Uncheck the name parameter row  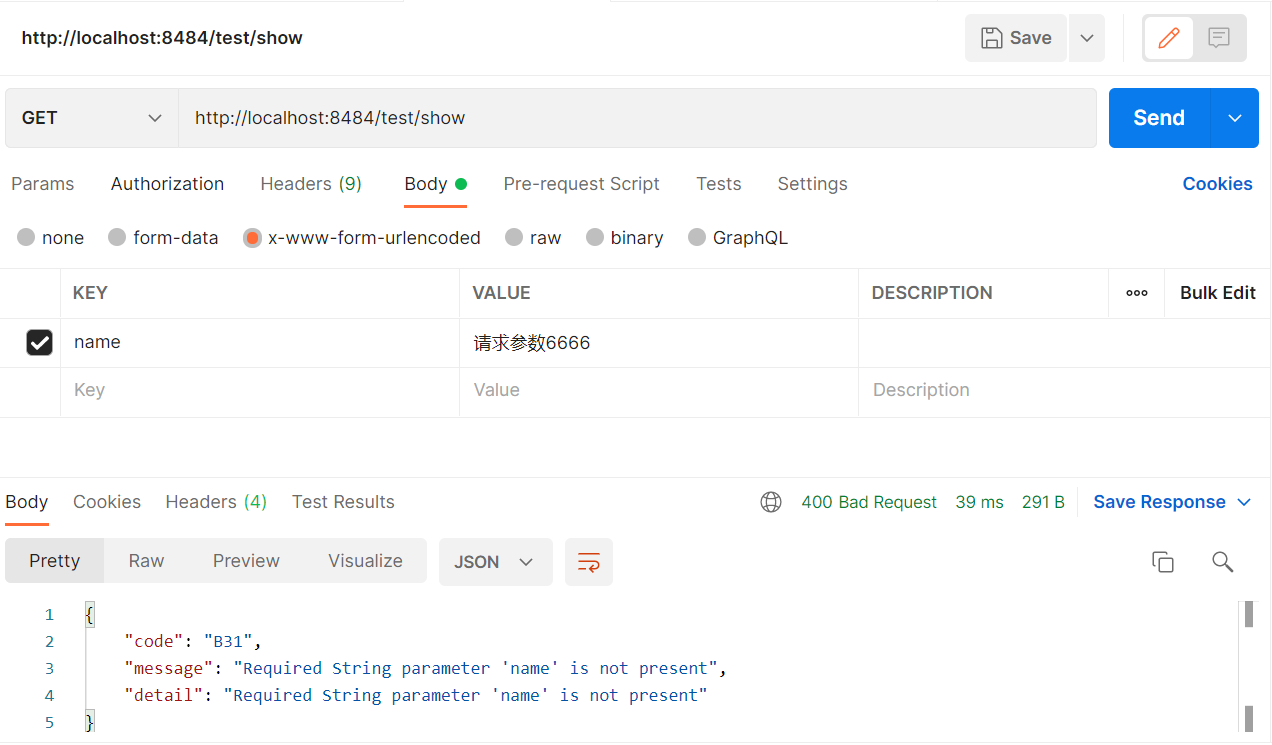click(39, 342)
